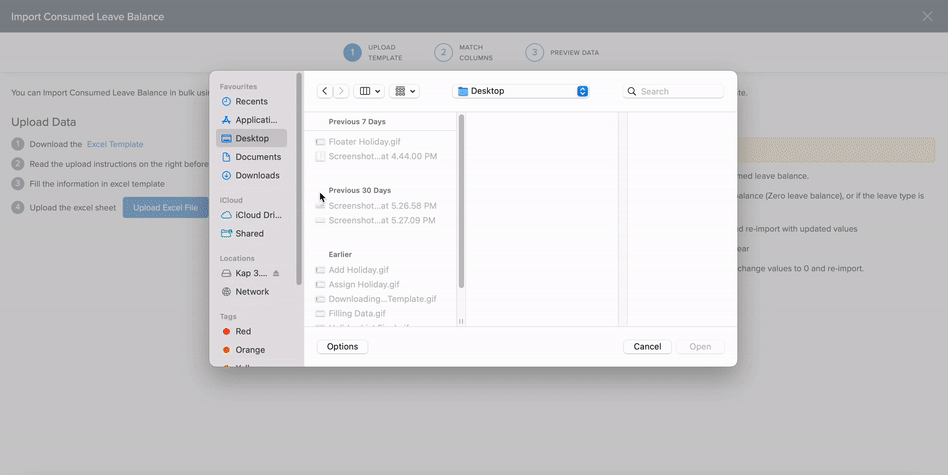Viewport: 948px width, 475px height.
Task: Close the Import Consumed Leave Balance panel
Action: click(x=927, y=16)
